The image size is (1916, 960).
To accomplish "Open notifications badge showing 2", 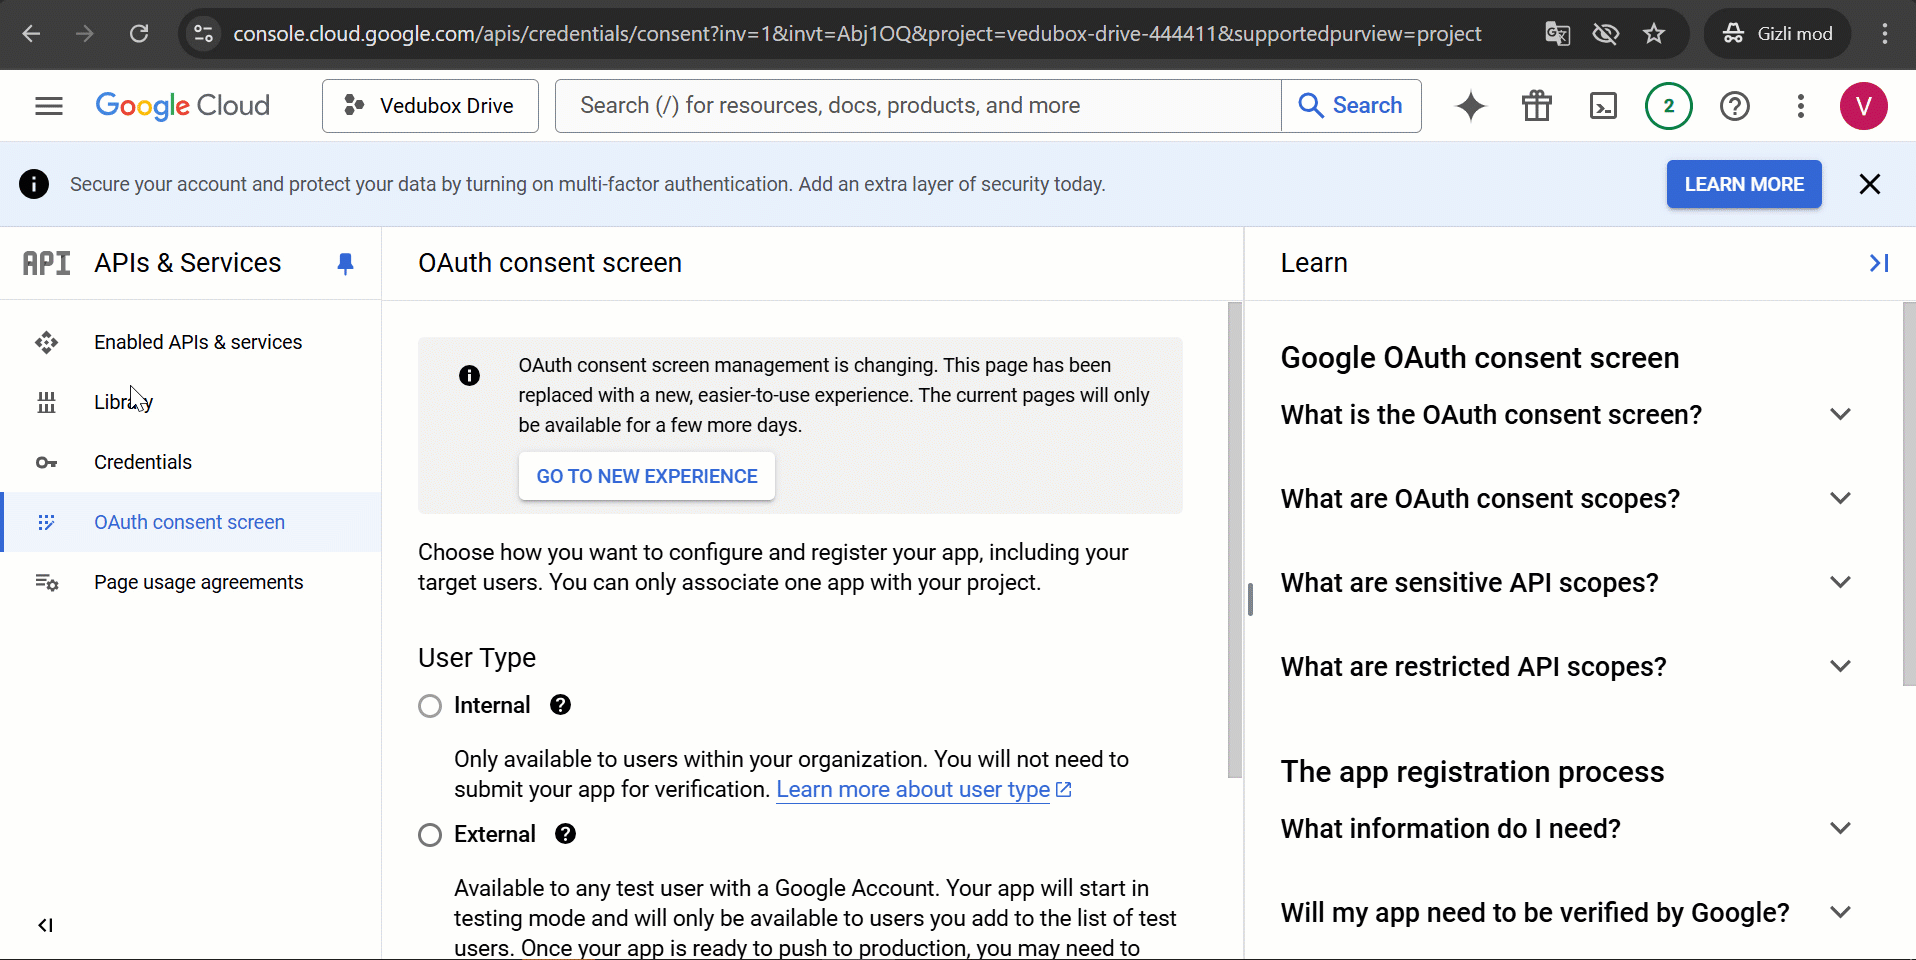I will pos(1668,106).
